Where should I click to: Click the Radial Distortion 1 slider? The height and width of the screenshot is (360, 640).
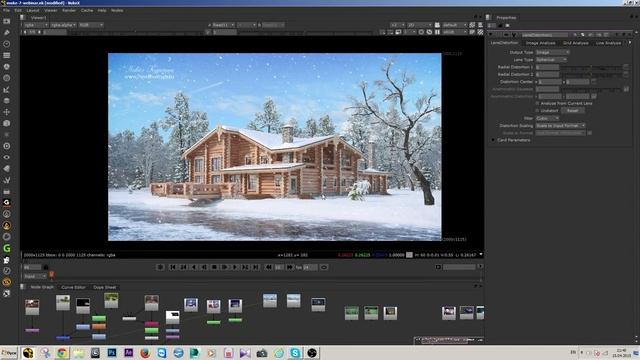tap(591, 67)
